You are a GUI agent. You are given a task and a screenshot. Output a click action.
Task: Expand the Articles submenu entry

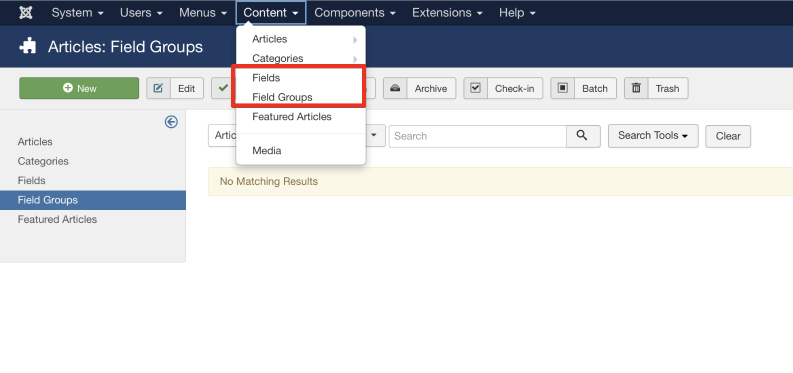[x=301, y=39]
